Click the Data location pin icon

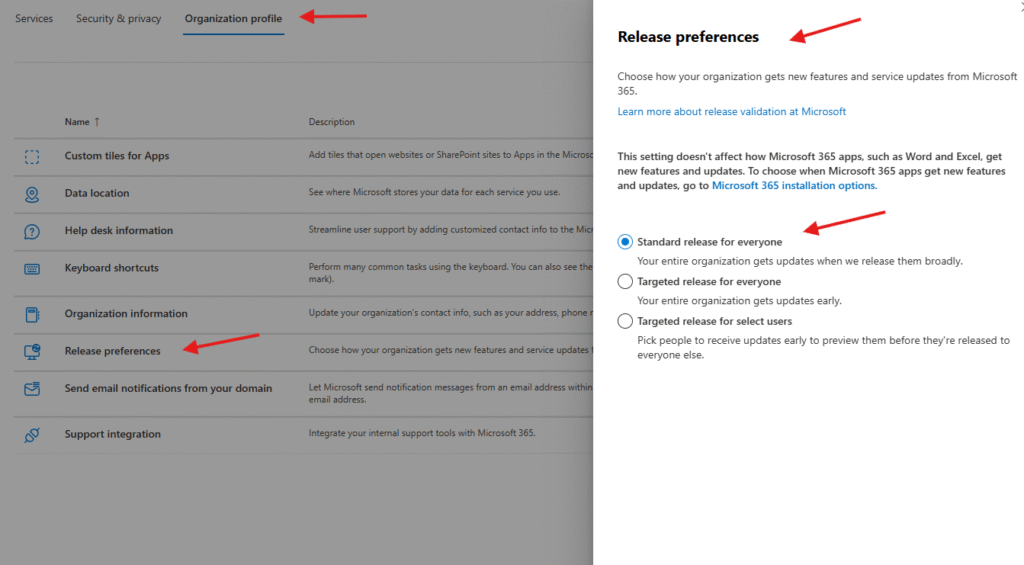[x=32, y=194]
